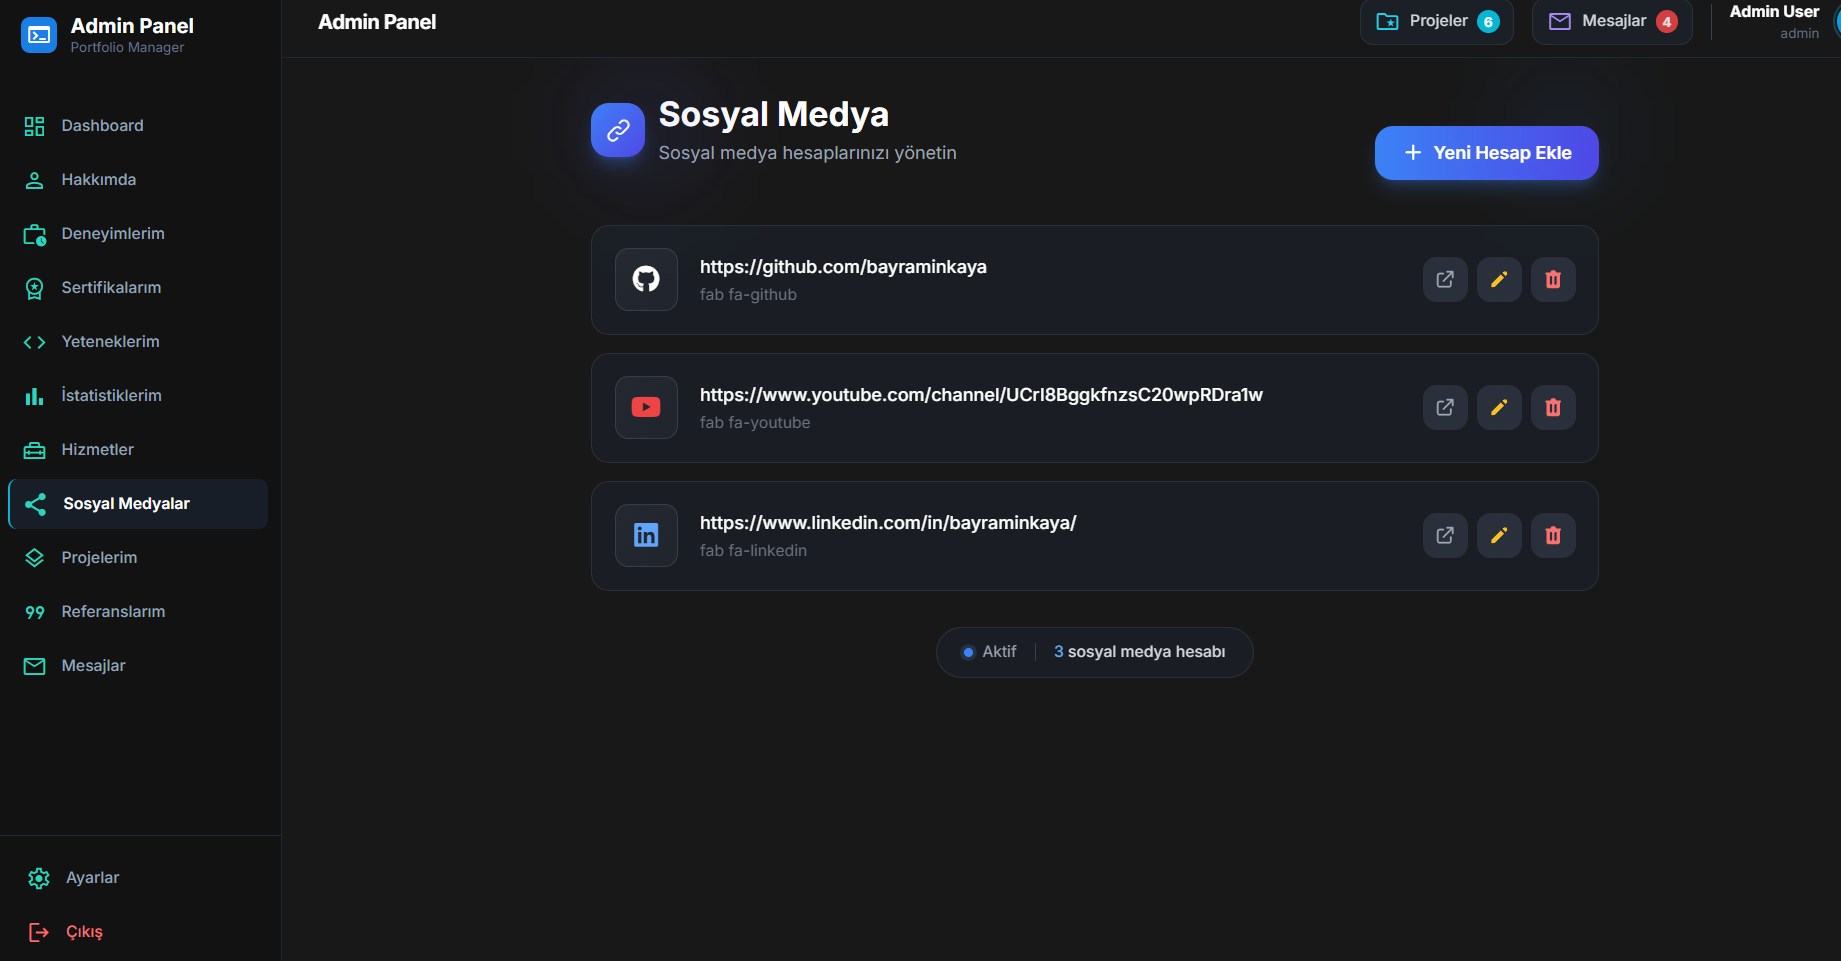Click the LinkedIn logo tile

[x=646, y=535]
